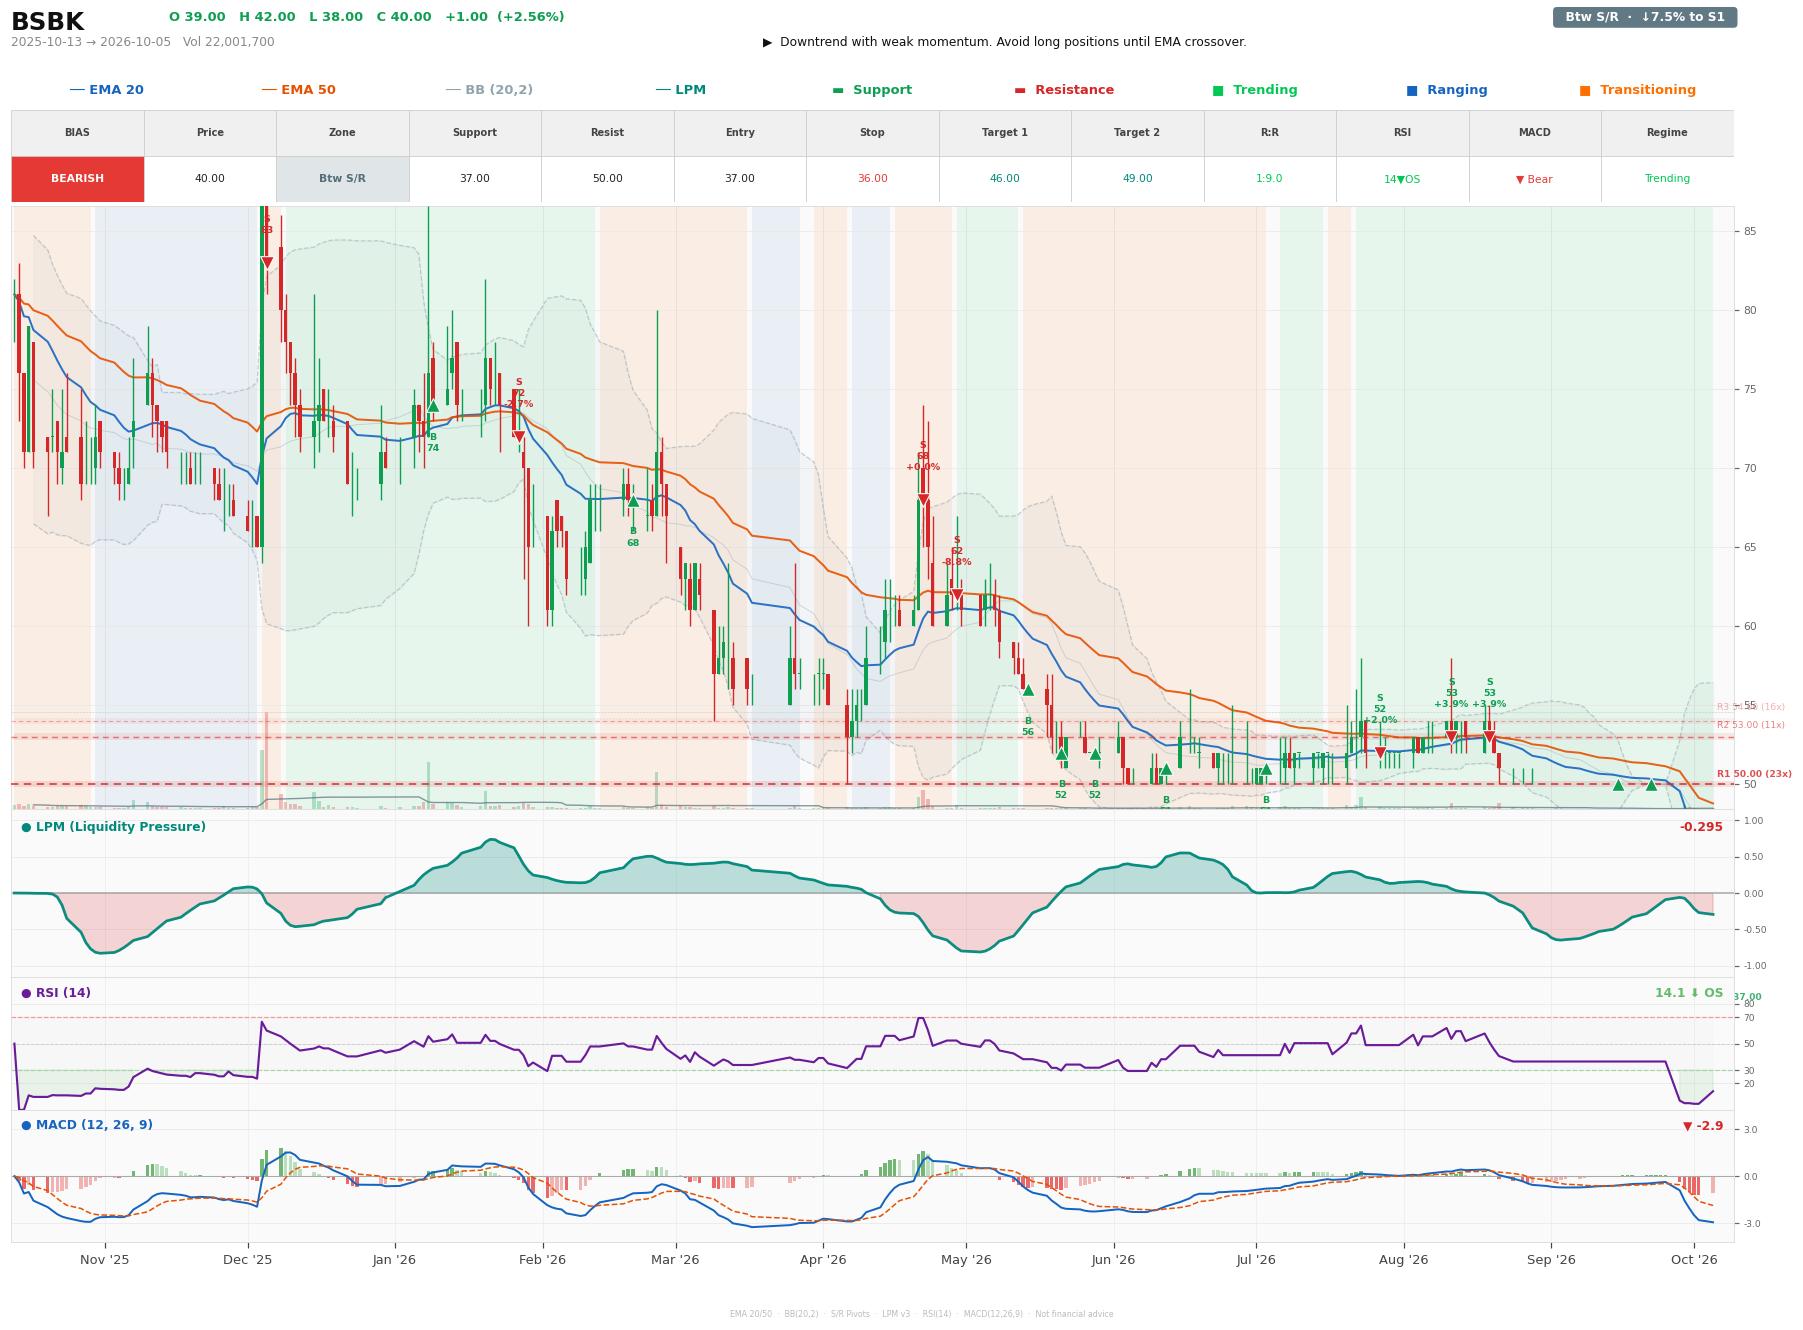Image resolution: width=1803 pixels, height=1330 pixels.
Task: Click the RSI reading 14.1 OS
Action: (1689, 993)
